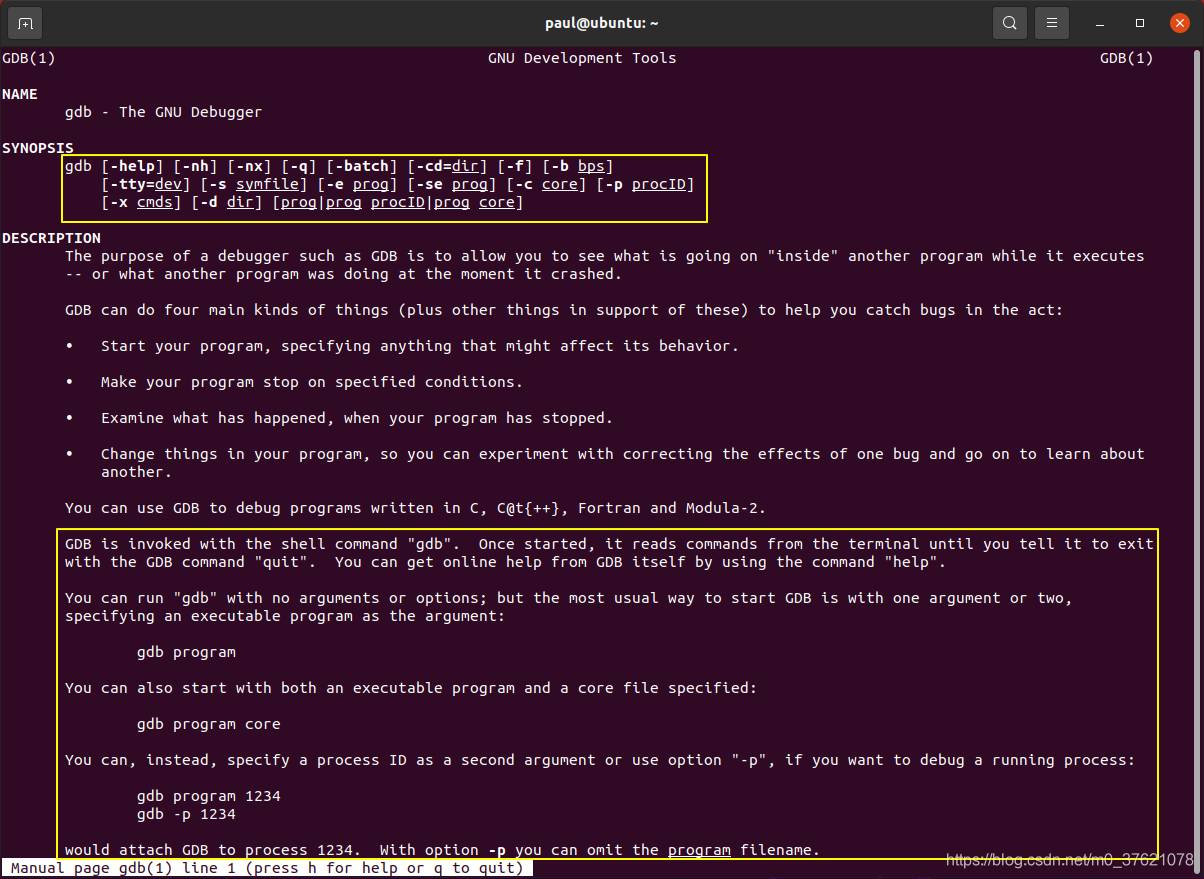Click the [-d dir] option
The image size is (1204, 879).
pos(227,202)
